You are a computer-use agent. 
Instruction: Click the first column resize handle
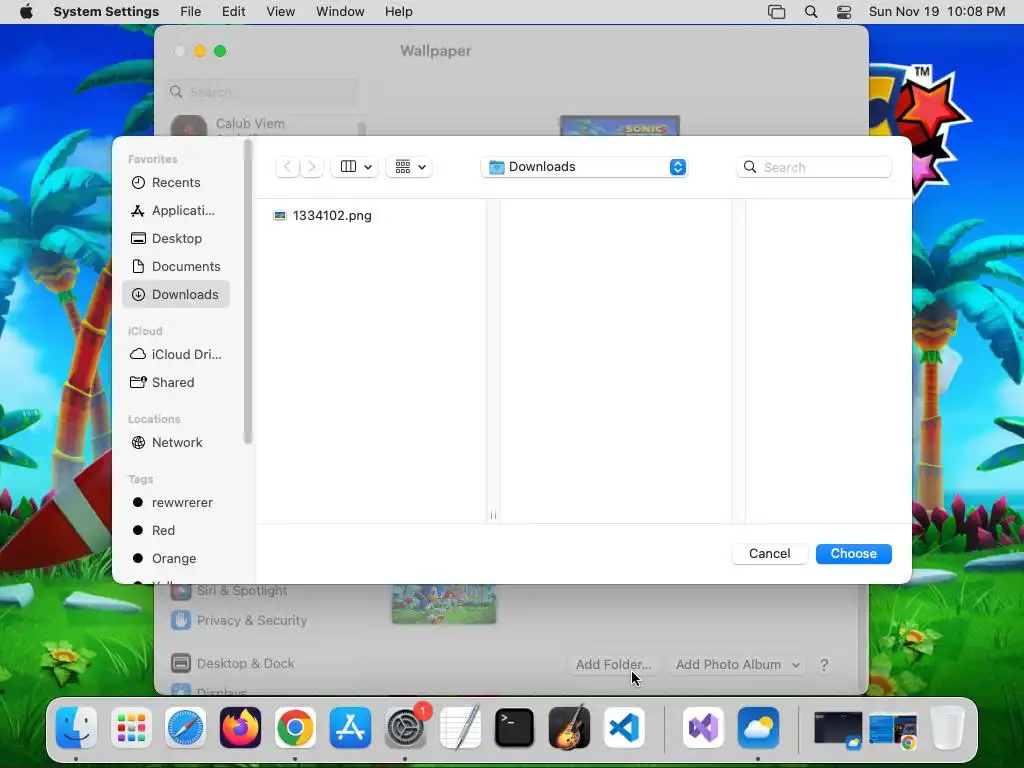tap(493, 515)
